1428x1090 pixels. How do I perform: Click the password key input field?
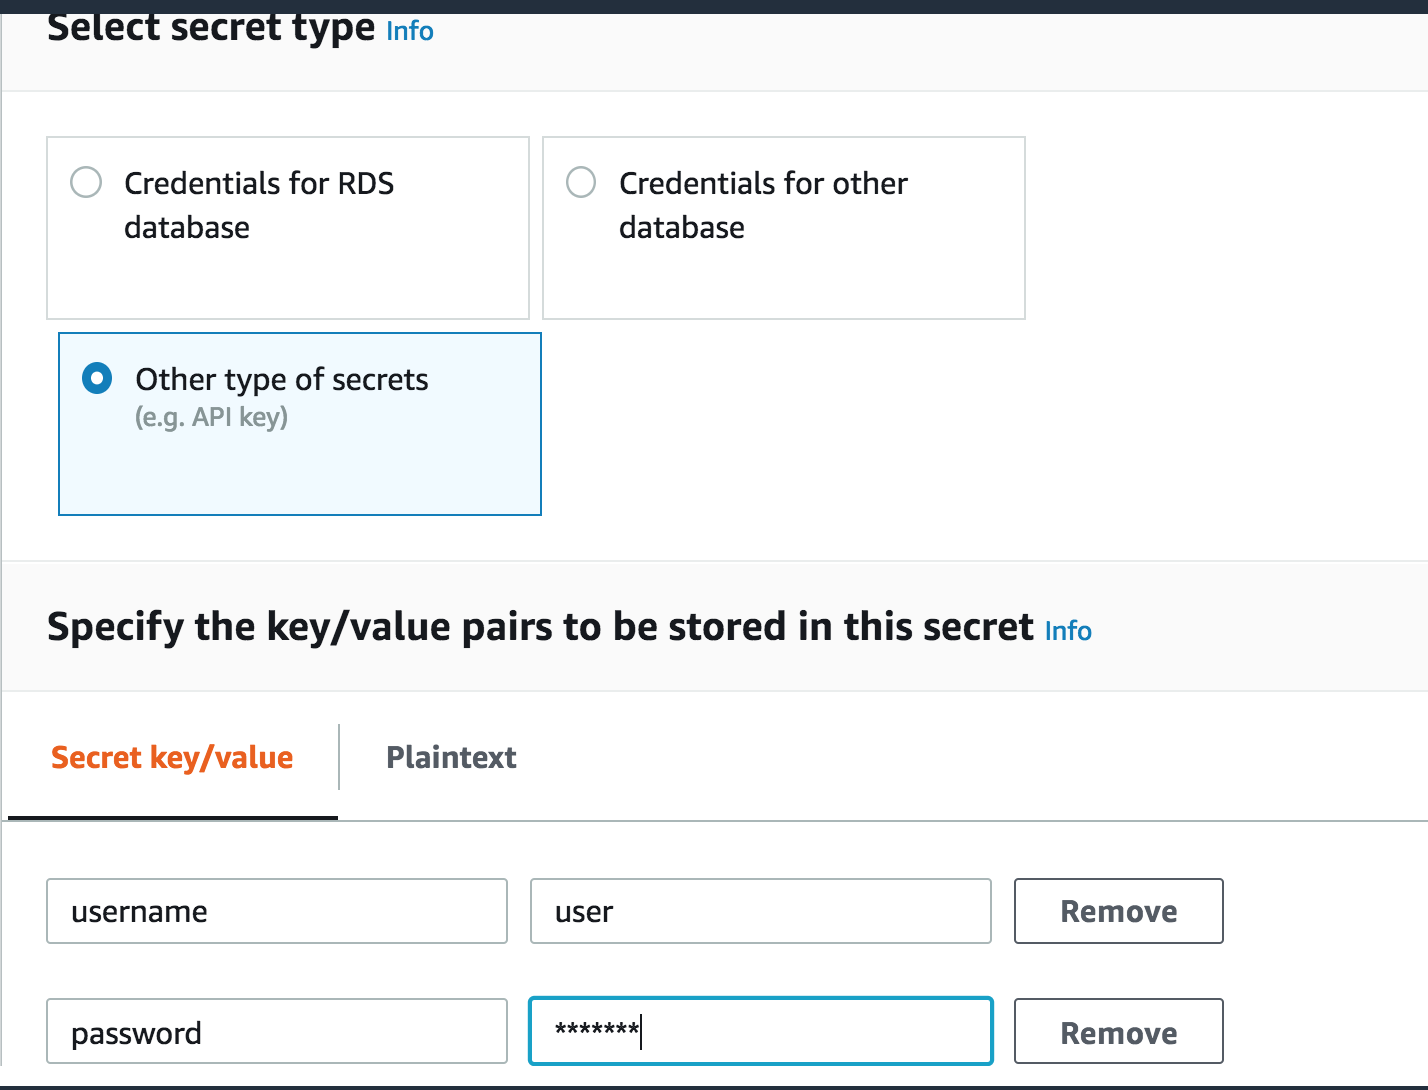[277, 1031]
